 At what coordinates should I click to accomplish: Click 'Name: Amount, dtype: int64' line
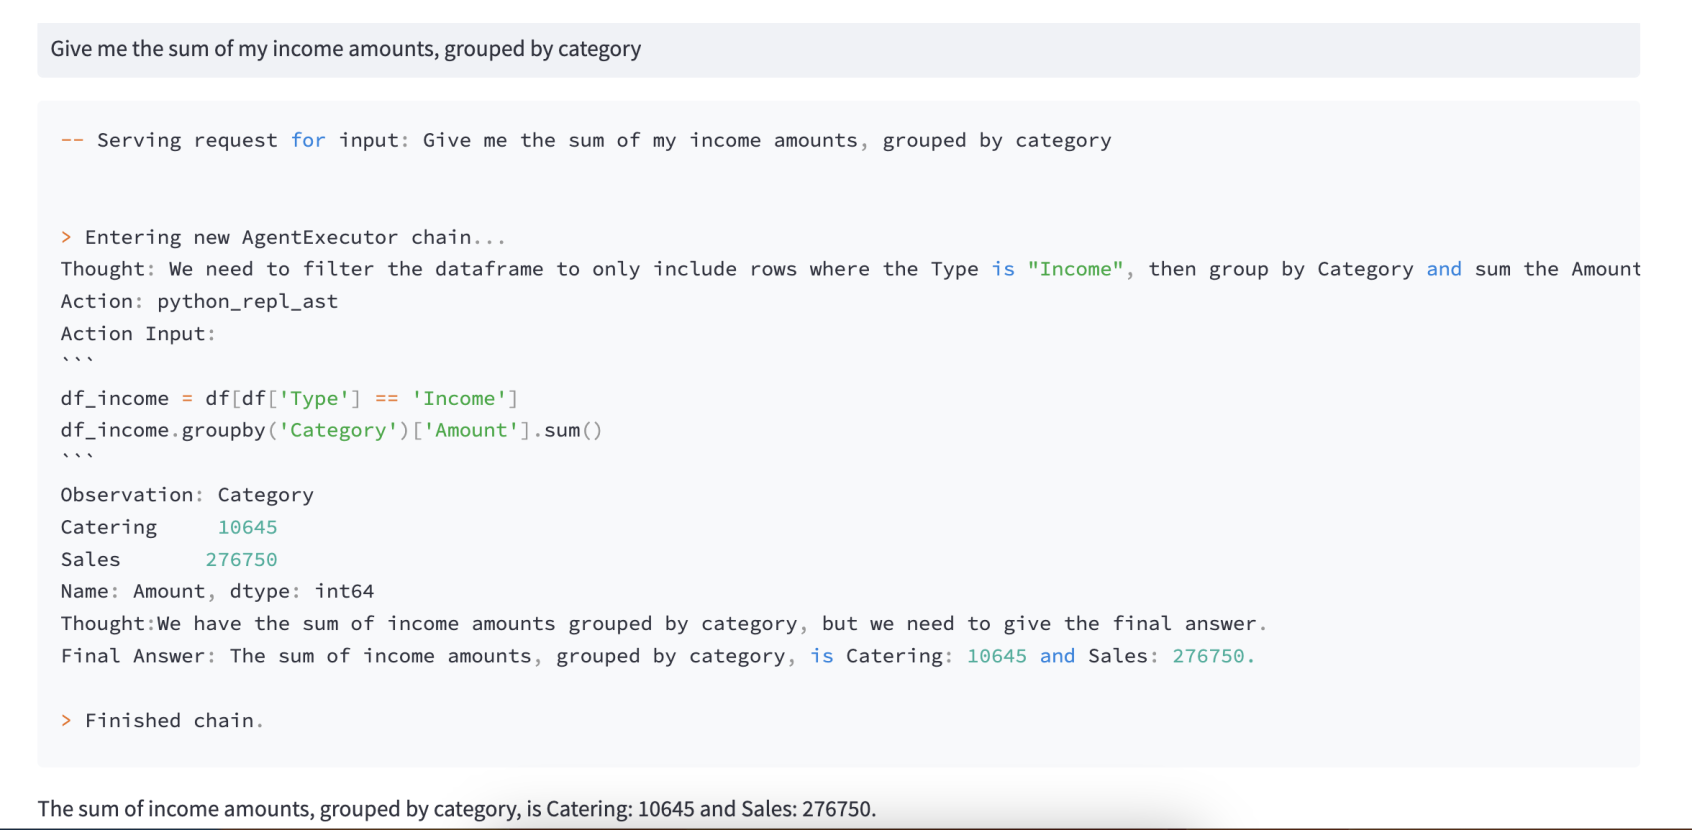point(217,592)
